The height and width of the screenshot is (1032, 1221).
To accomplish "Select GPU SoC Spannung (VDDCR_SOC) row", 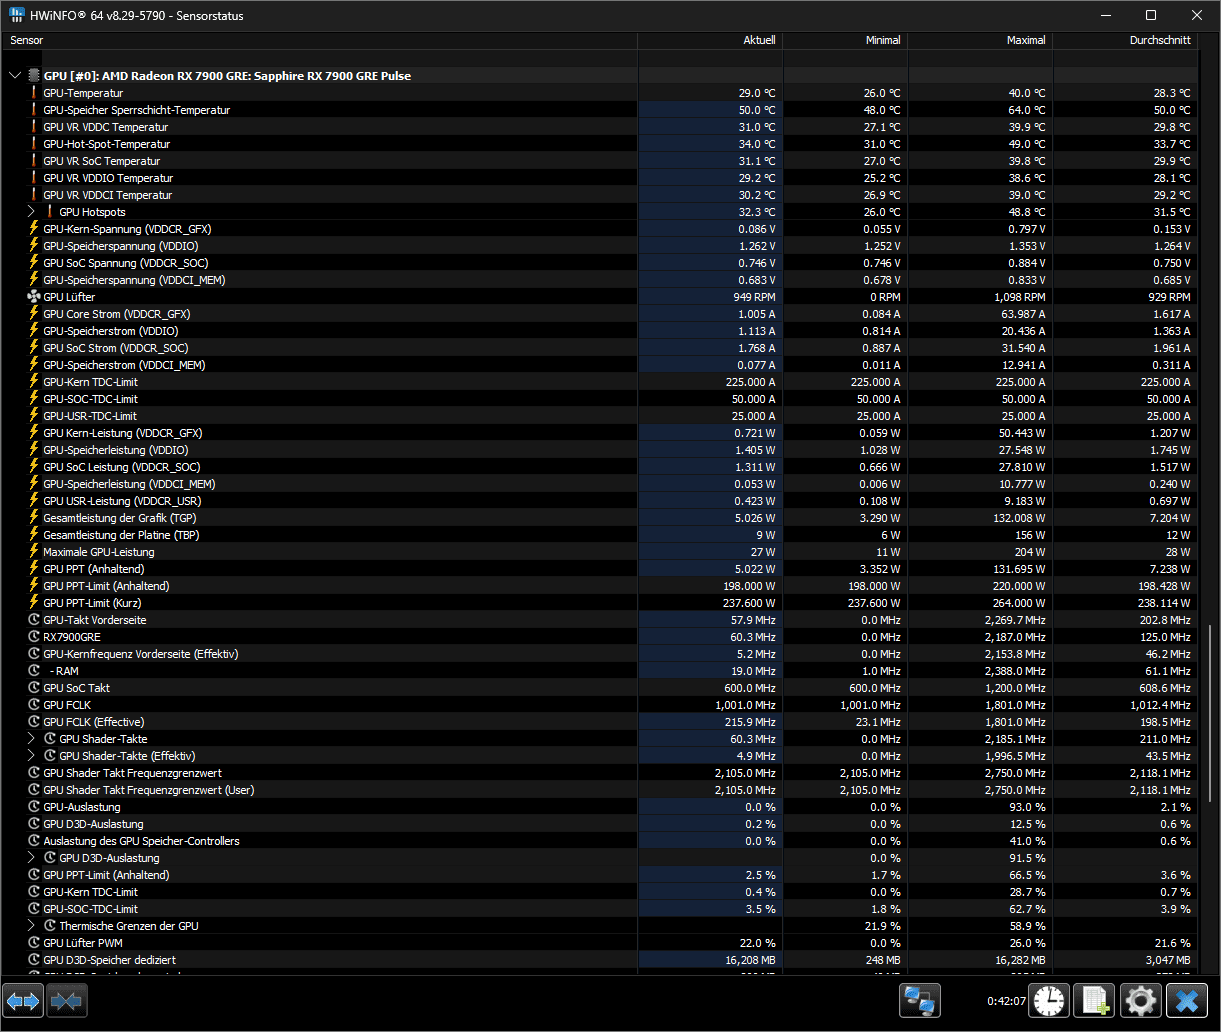I will (x=600, y=263).
